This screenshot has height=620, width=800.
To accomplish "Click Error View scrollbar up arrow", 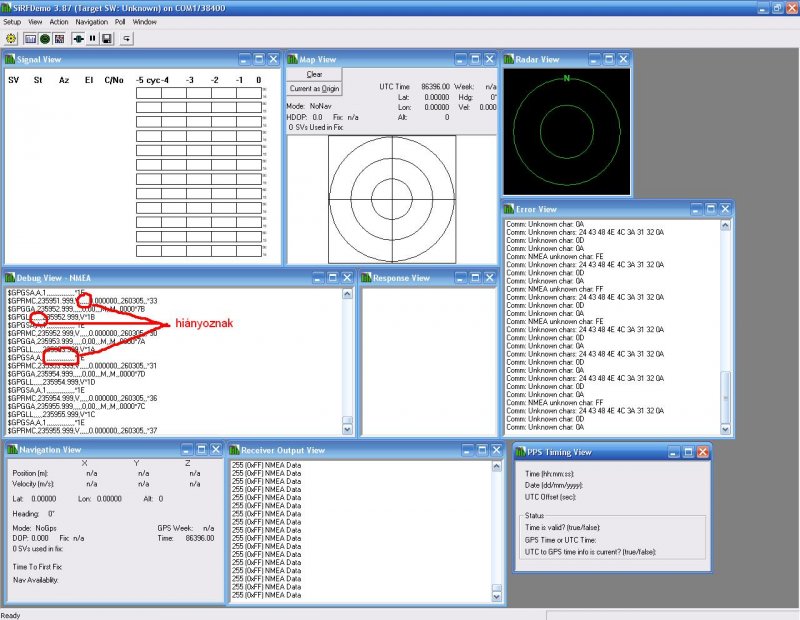I will pos(726,225).
